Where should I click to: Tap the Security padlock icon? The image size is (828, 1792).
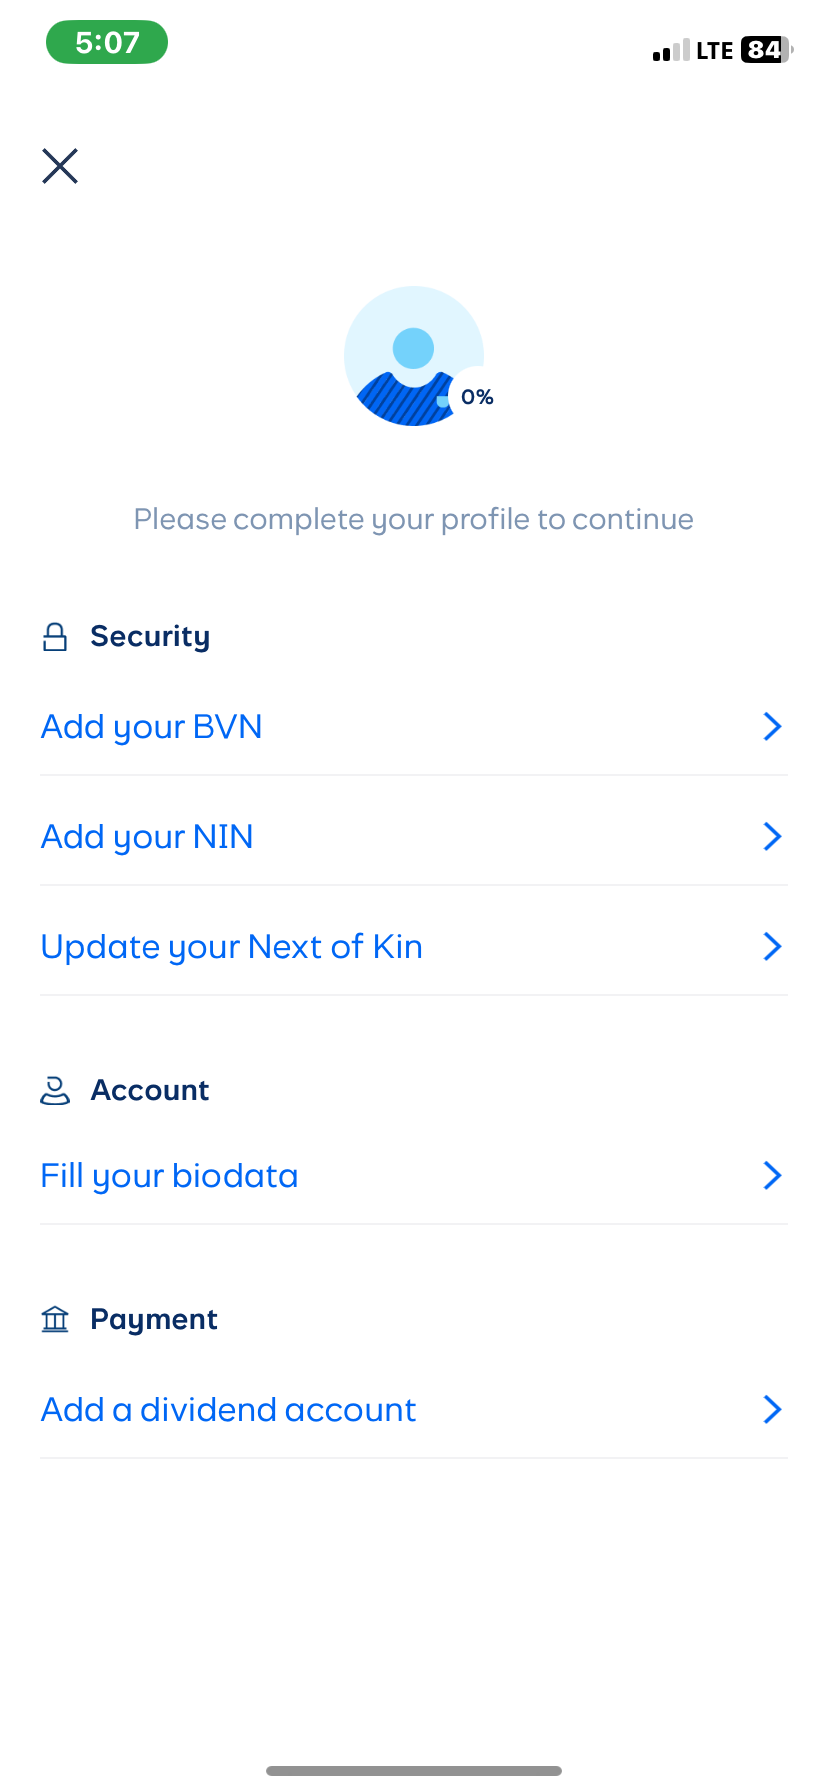point(55,637)
